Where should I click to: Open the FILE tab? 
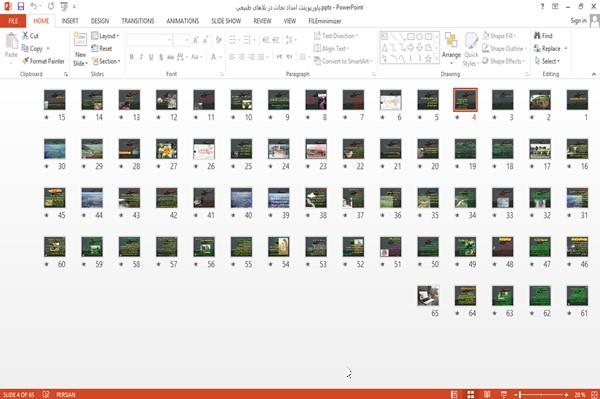(x=13, y=21)
